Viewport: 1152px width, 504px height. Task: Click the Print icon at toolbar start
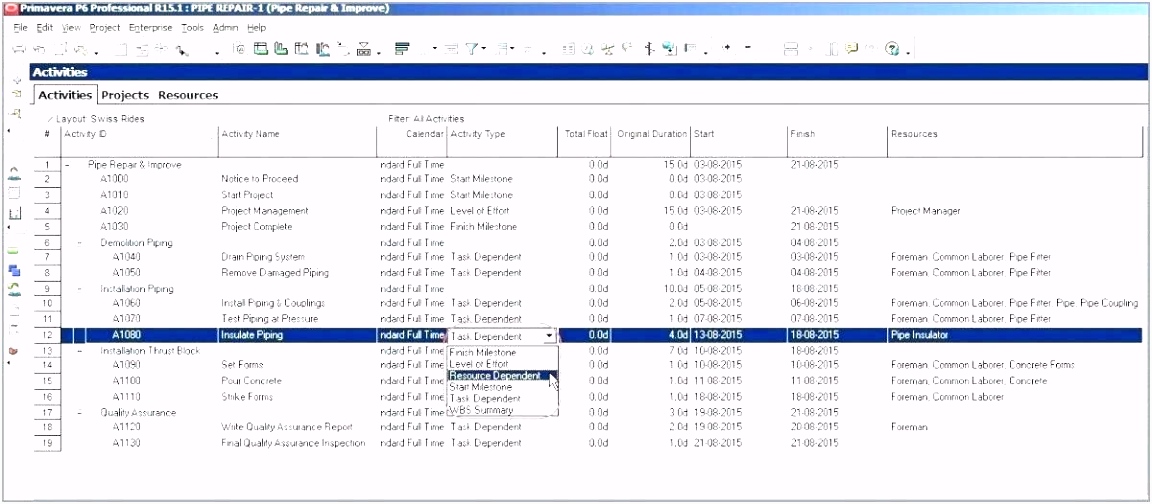(x=20, y=49)
